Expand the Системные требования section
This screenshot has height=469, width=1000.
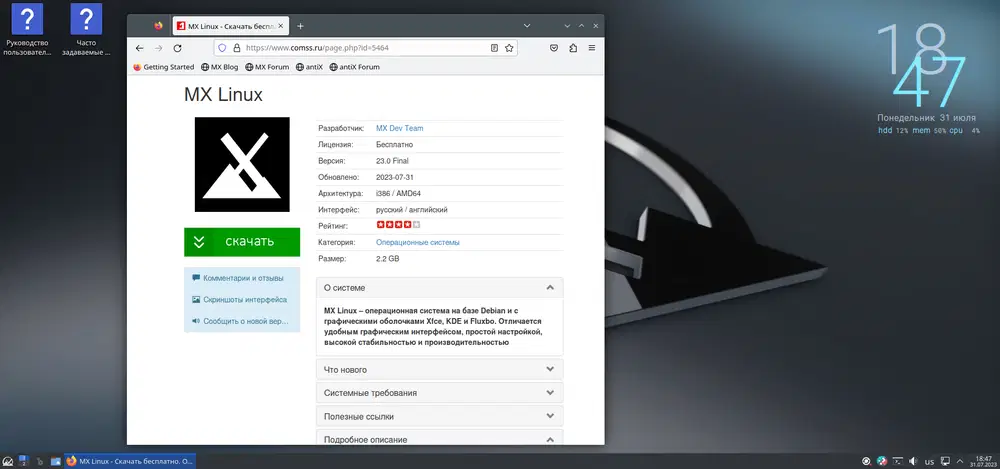point(439,392)
